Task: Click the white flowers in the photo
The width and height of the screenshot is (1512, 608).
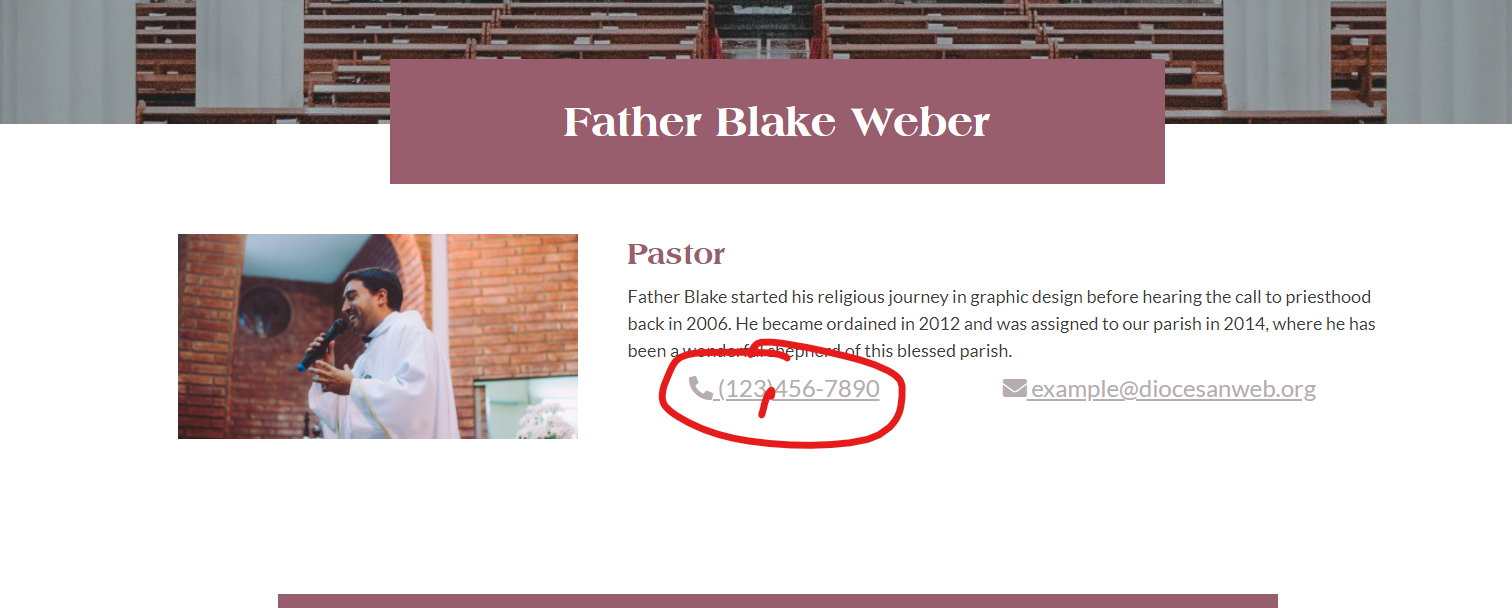Action: point(545,421)
